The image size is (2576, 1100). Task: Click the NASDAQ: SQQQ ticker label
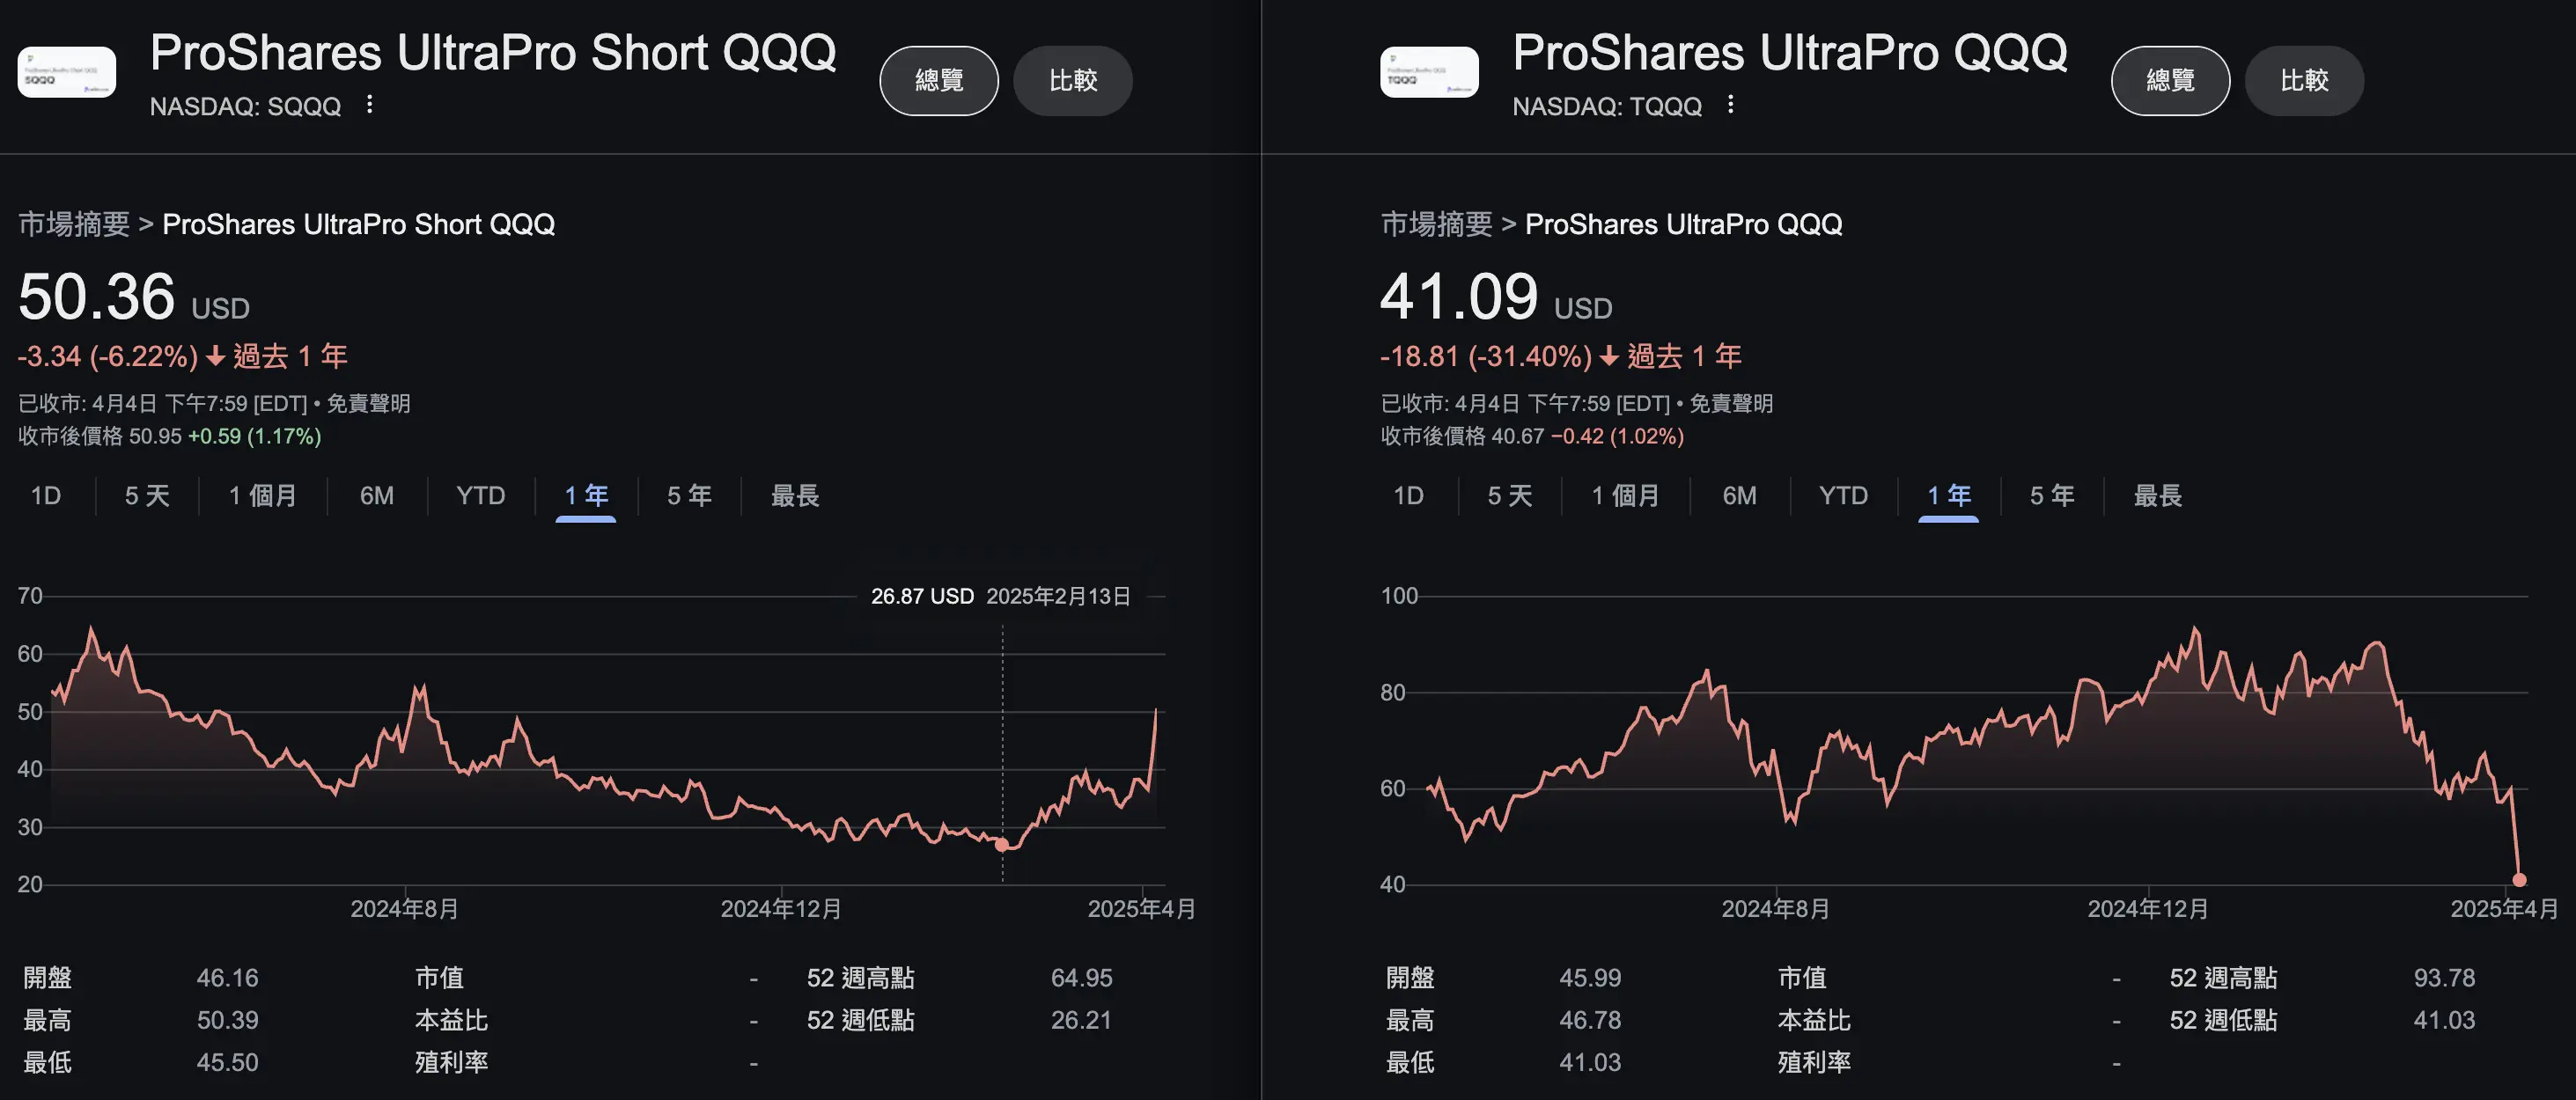coord(246,106)
